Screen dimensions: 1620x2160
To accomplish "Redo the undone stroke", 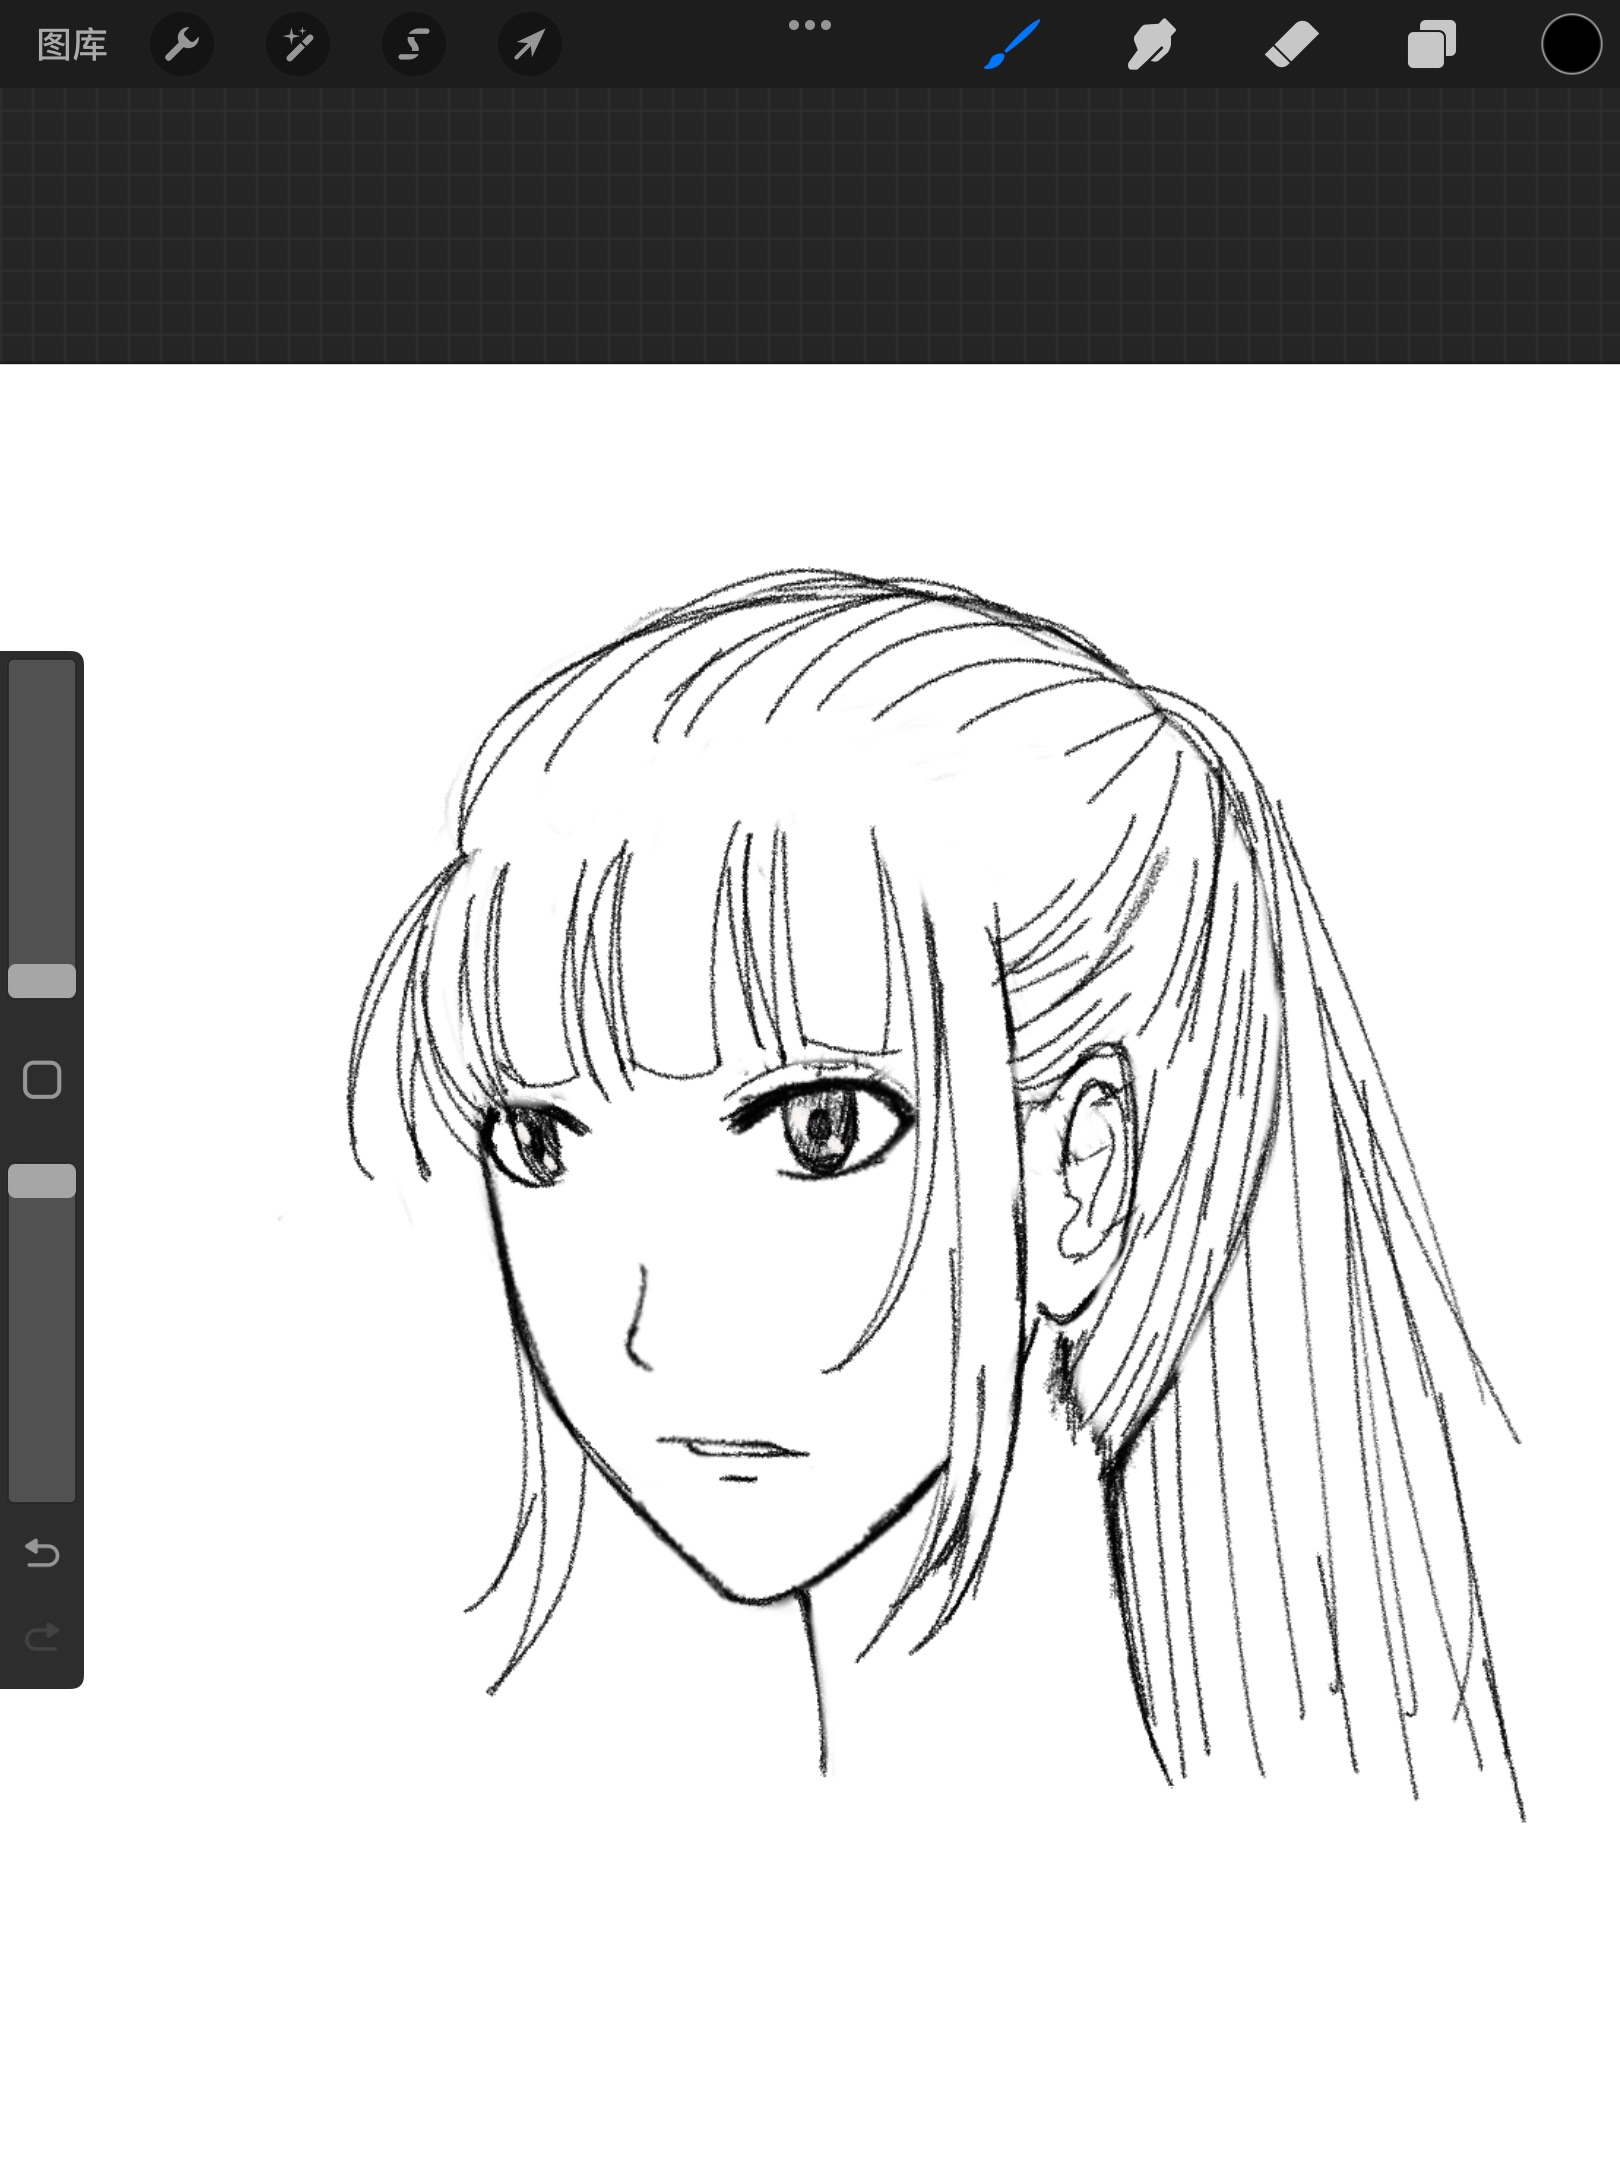I will point(42,1637).
